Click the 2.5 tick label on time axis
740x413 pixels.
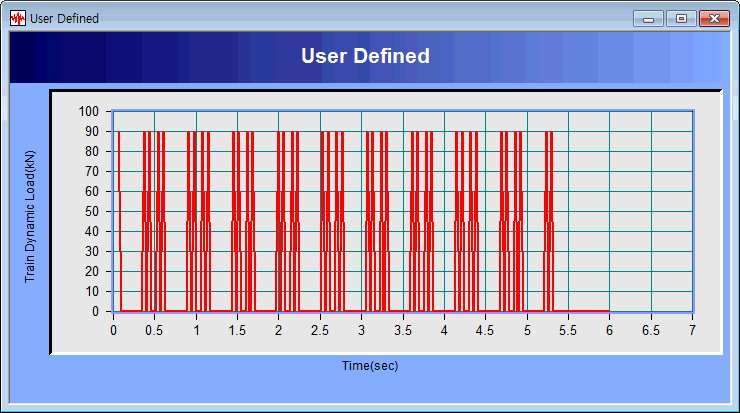pos(320,330)
